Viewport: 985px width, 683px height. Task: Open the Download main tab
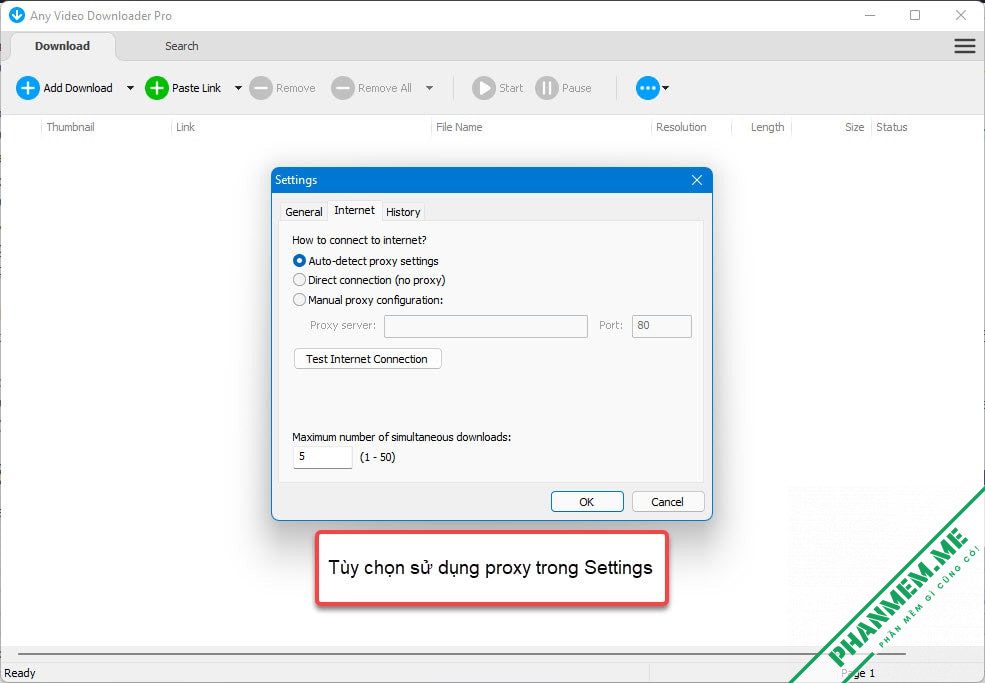pyautogui.click(x=62, y=46)
